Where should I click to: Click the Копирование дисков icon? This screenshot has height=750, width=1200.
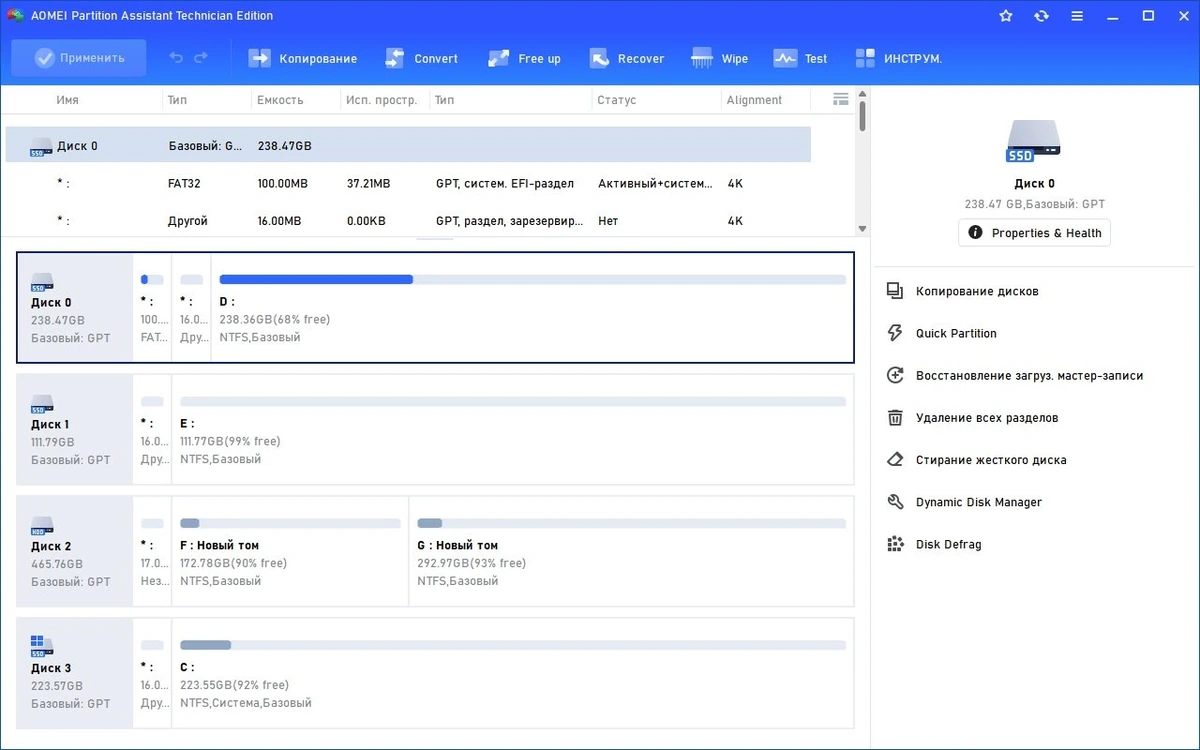tap(896, 291)
